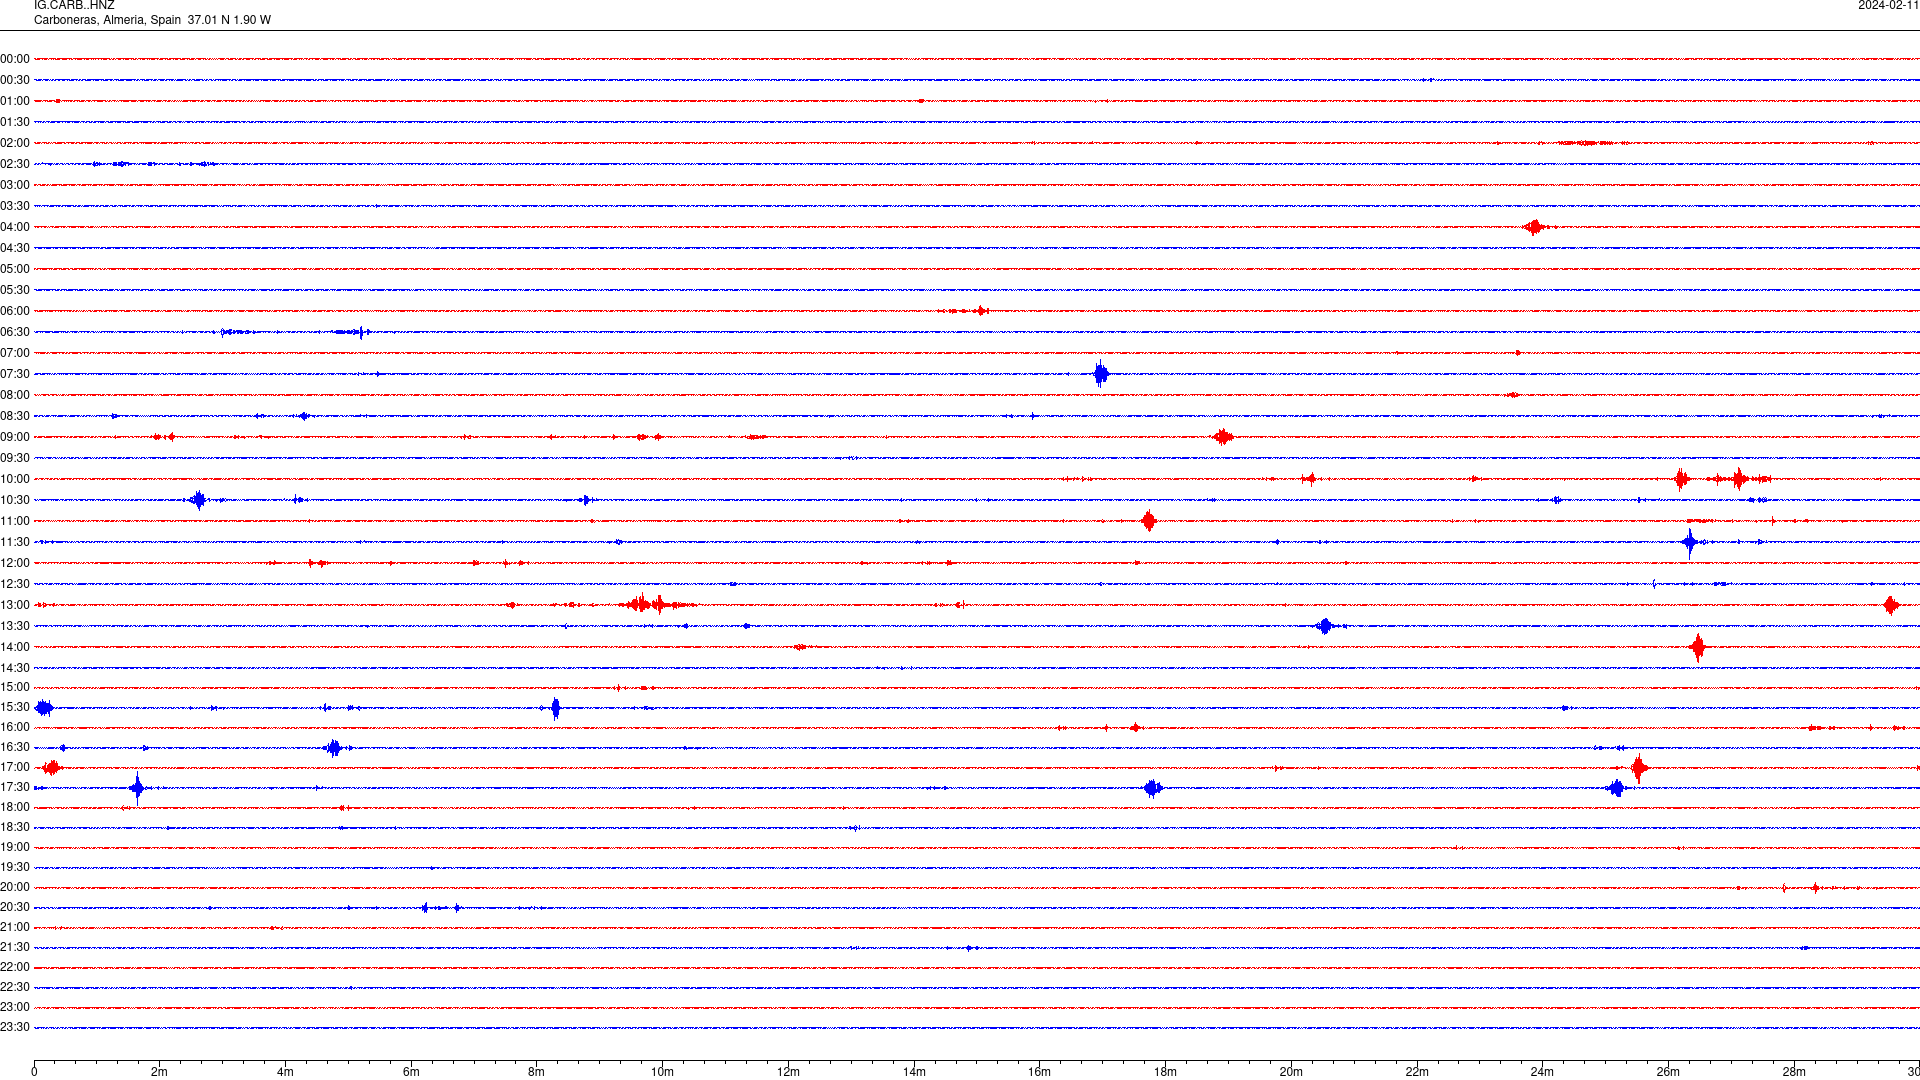Click the 13:30 trace time label
This screenshot has height=1080, width=1920.
pos(15,626)
